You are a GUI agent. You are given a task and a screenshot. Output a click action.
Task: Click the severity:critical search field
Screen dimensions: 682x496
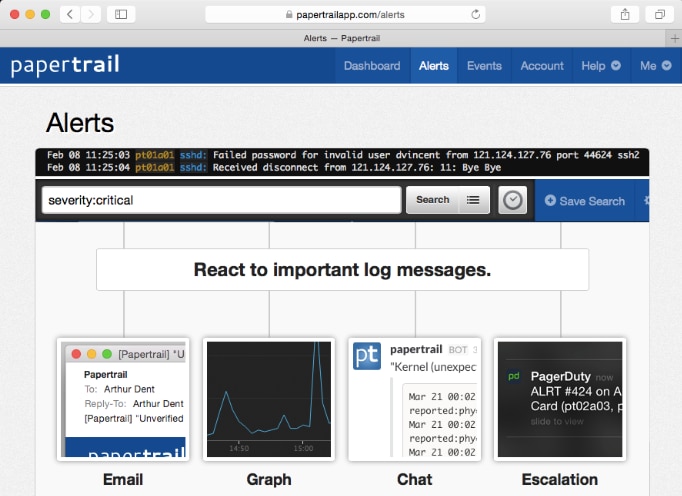pyautogui.click(x=221, y=200)
